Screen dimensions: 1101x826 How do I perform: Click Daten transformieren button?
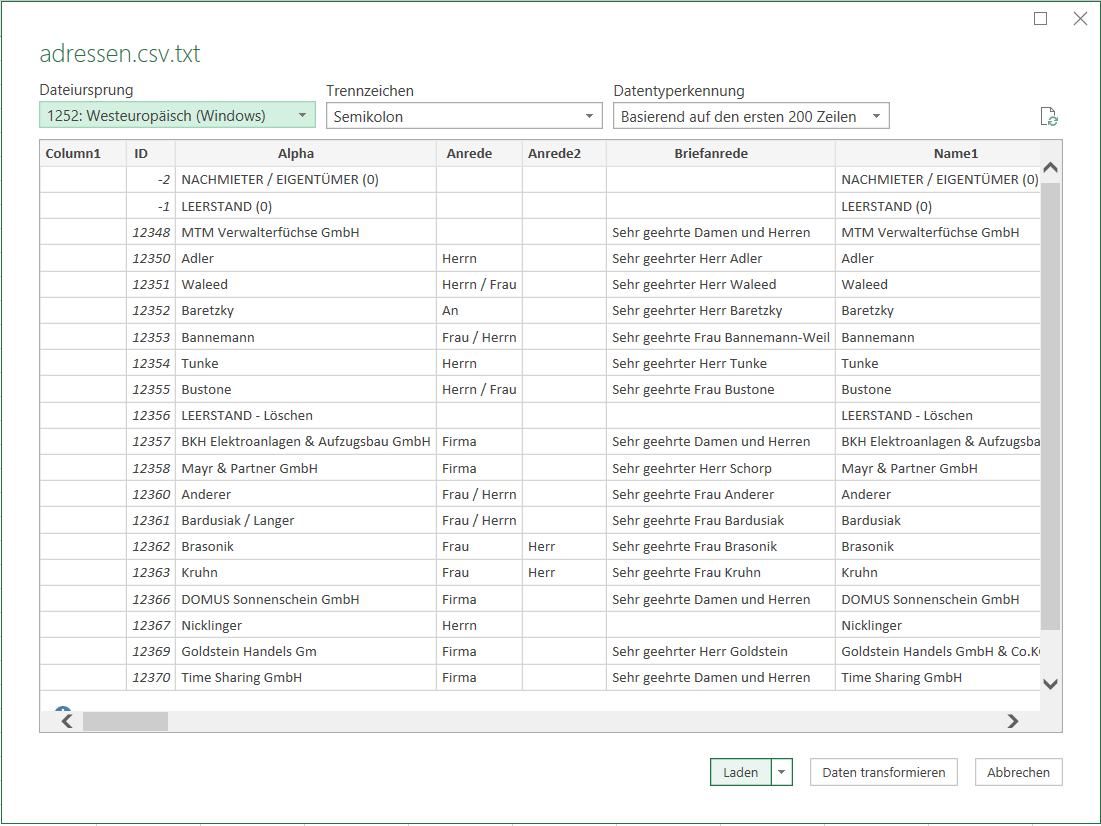pyautogui.click(x=883, y=772)
